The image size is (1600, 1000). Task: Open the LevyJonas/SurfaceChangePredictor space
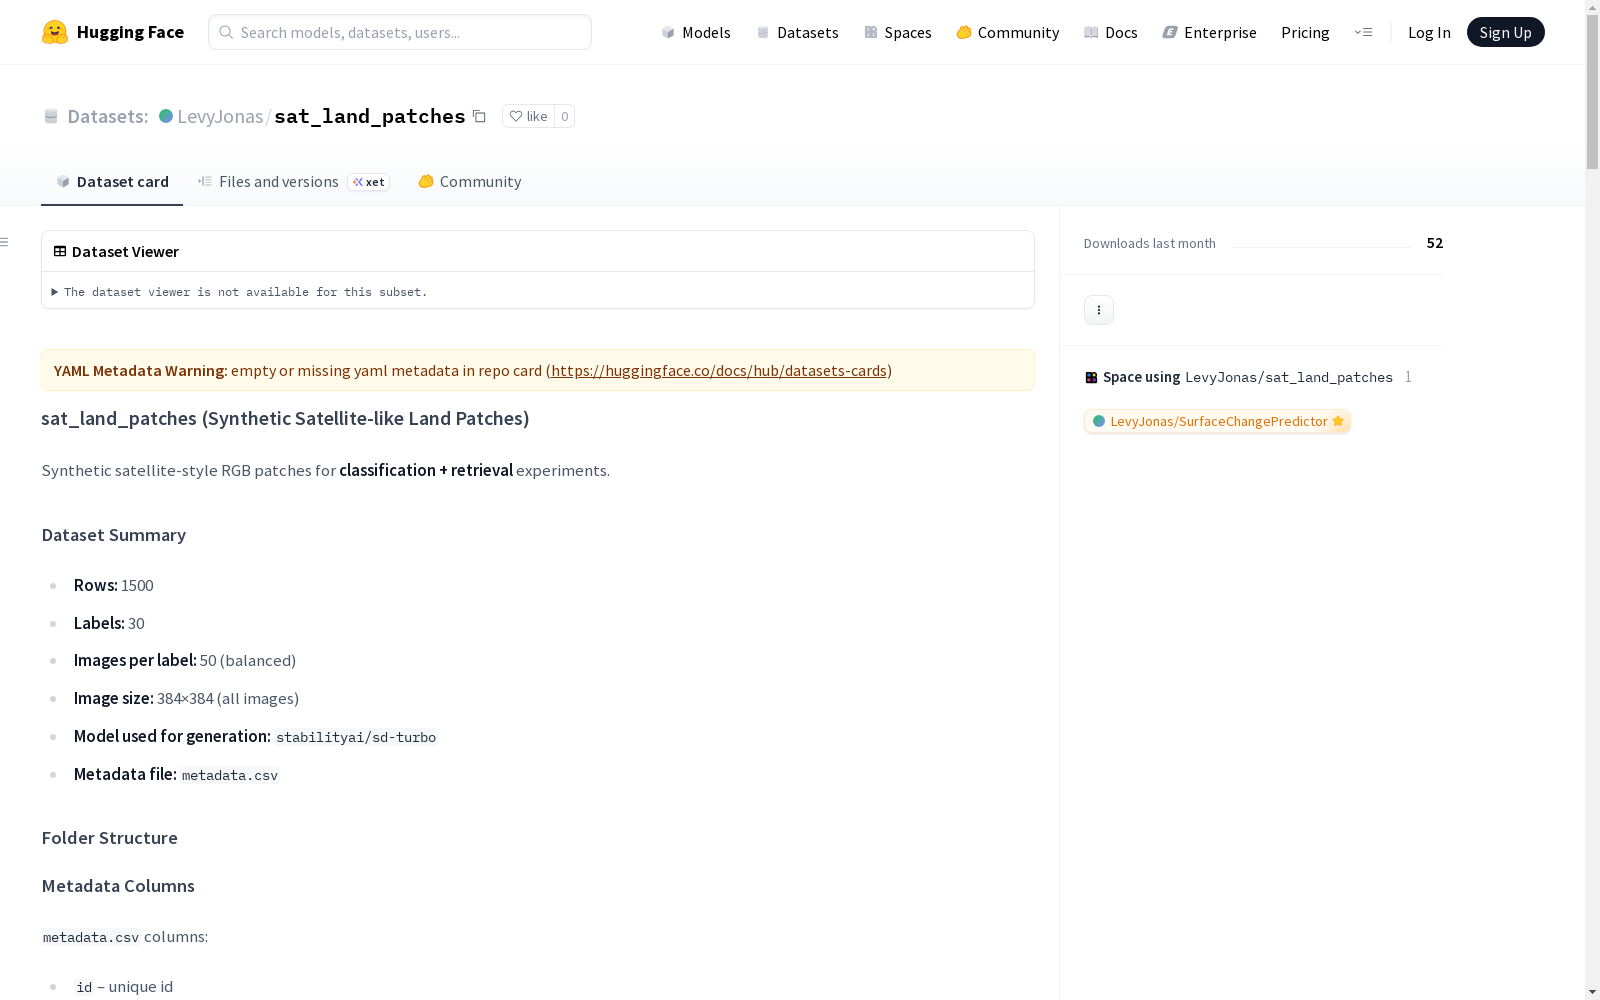[1217, 421]
